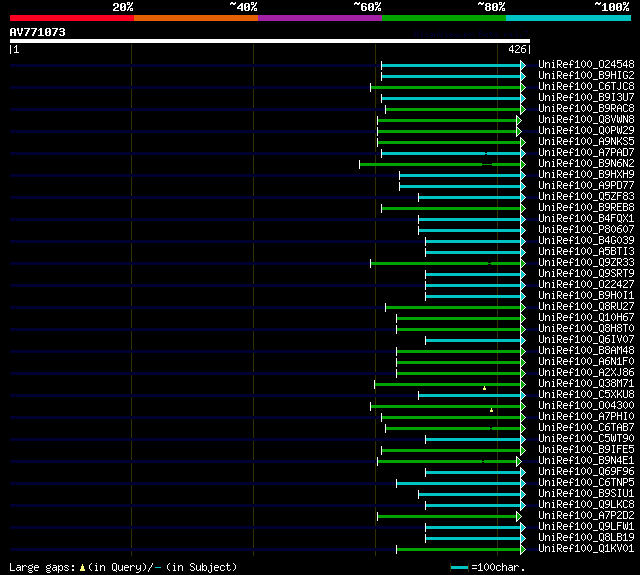
Task: Click the yellow query gap marker under UniRef100_Q38M71
Action: click(x=484, y=388)
